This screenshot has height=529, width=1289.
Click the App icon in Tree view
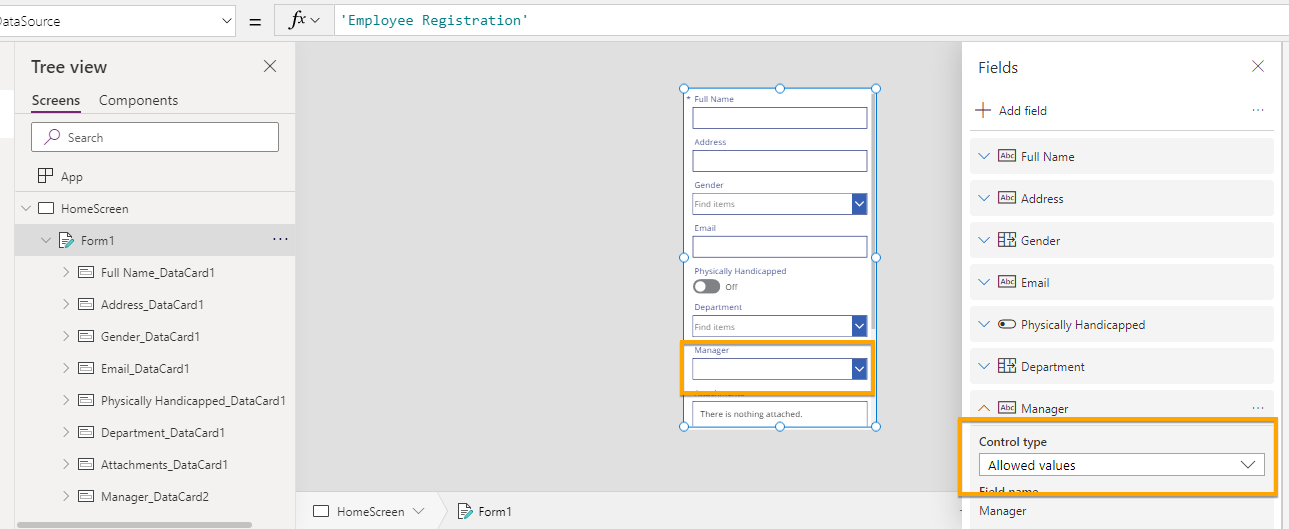click(45, 176)
